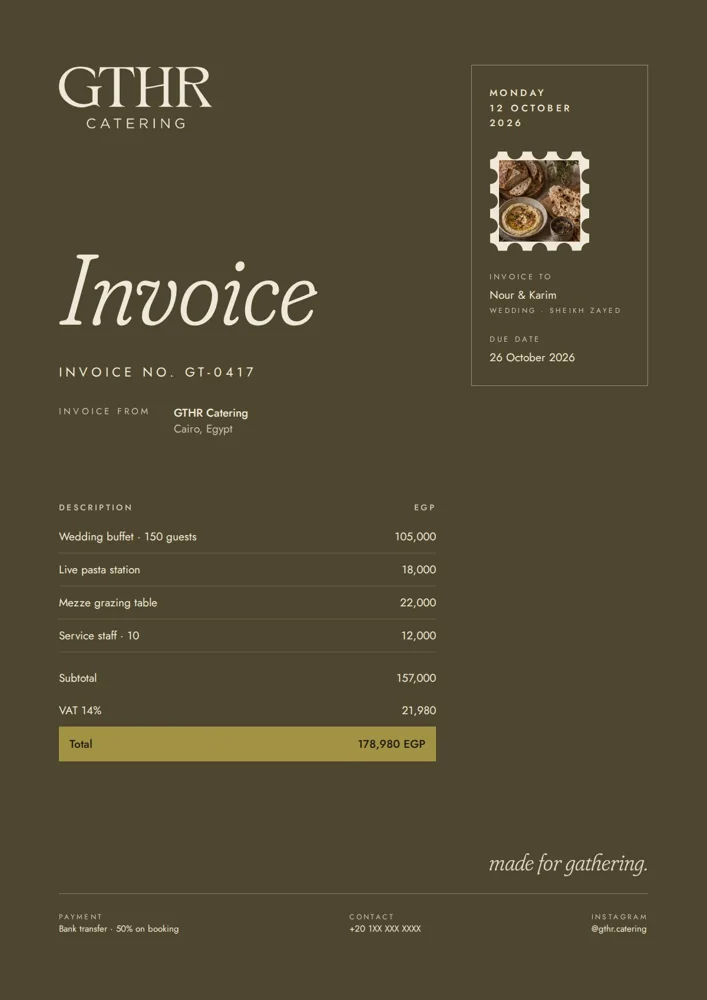Open the food stamp photo thumbnail
The height and width of the screenshot is (1000, 707).
539,201
